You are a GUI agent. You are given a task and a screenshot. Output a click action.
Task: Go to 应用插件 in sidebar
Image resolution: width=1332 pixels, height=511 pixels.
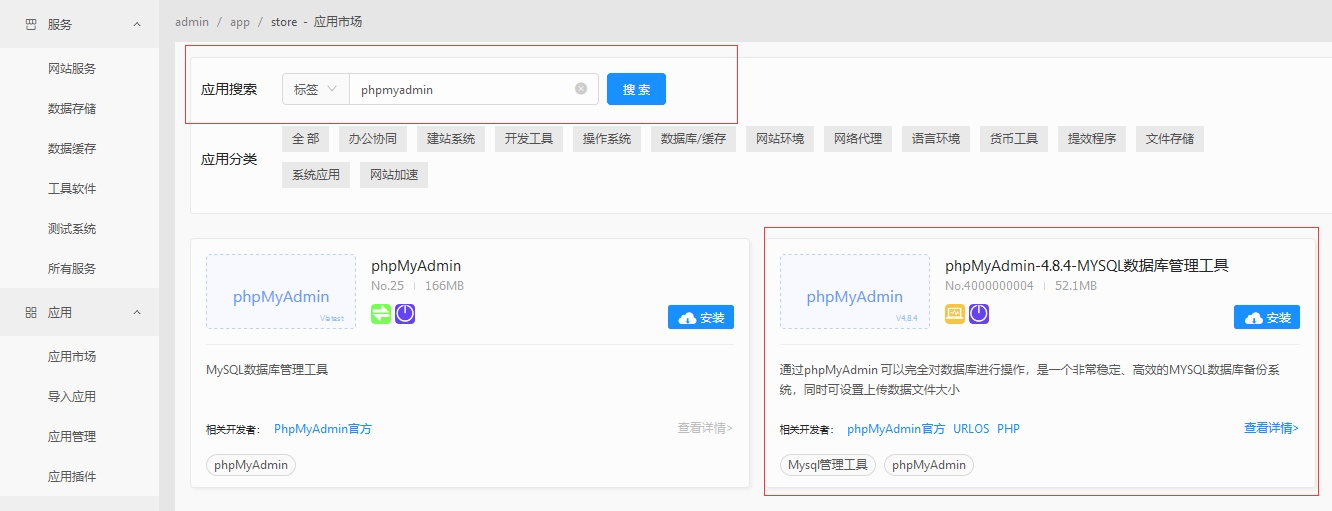[x=72, y=477]
